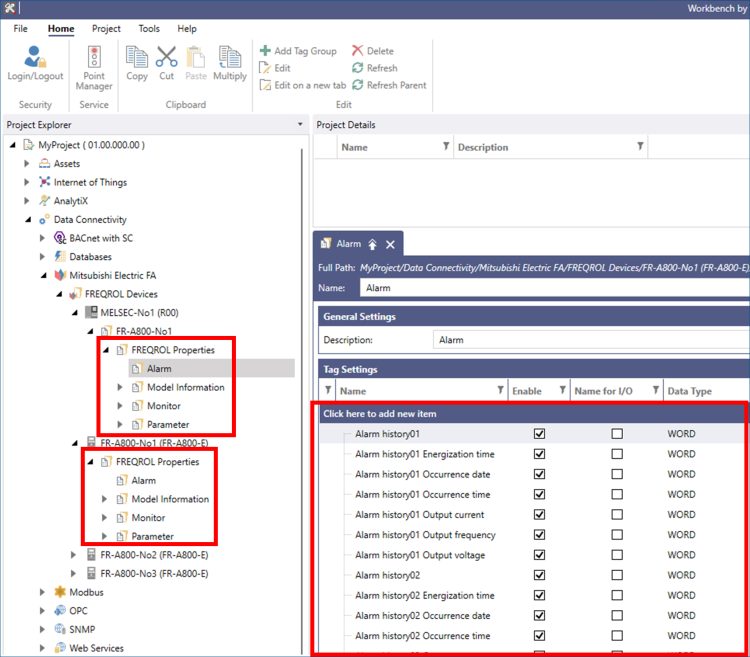Click the Refresh Parent icon

pyautogui.click(x=357, y=85)
